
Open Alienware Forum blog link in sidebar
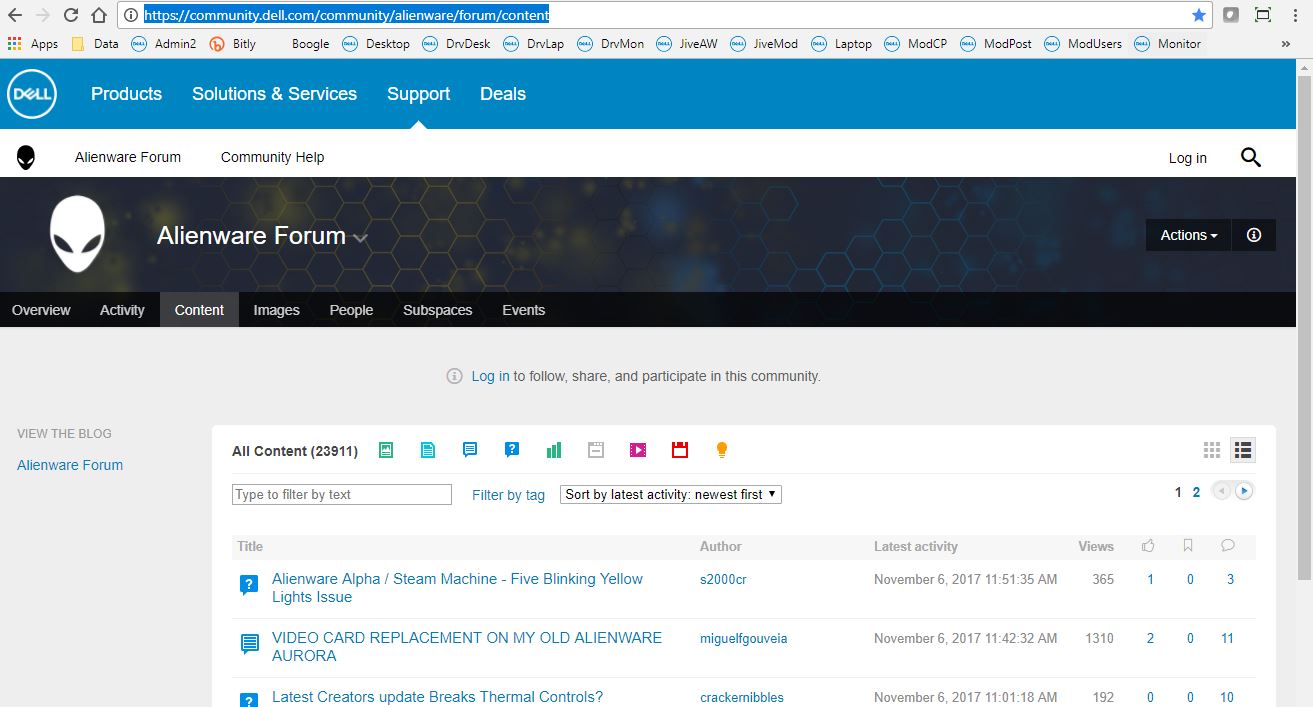(70, 465)
